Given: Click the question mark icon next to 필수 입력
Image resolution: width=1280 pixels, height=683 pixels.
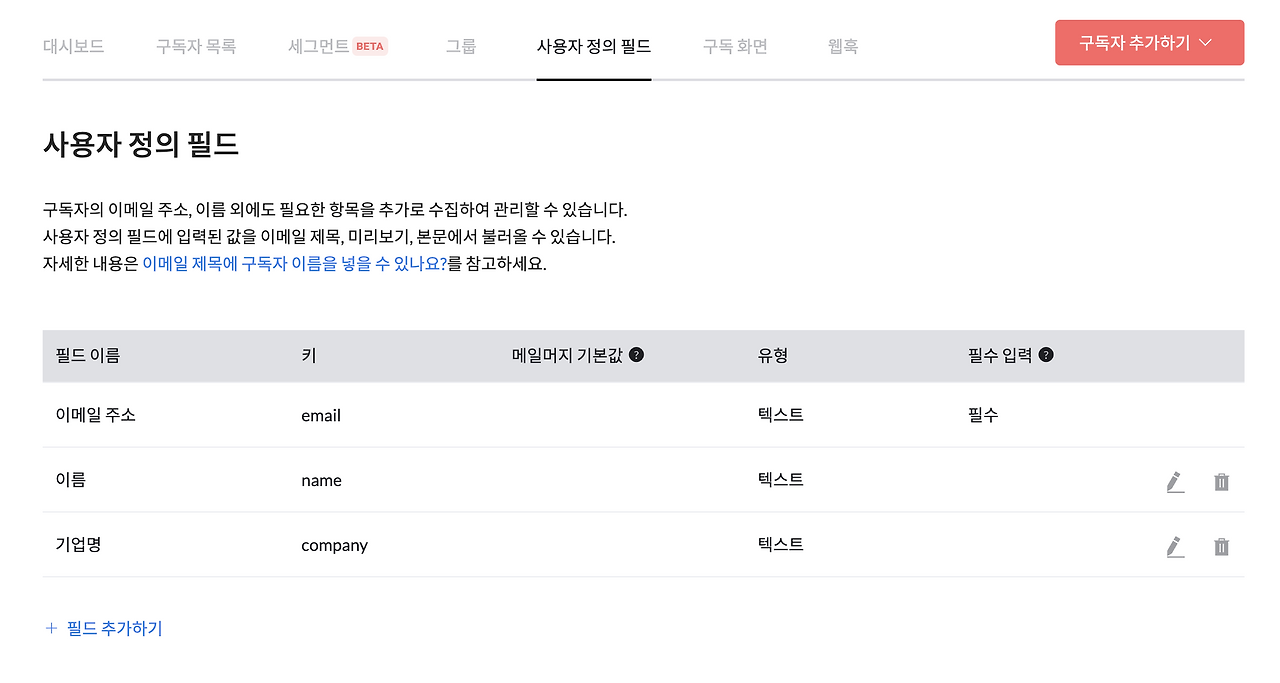Looking at the screenshot, I should pyautogui.click(x=1046, y=355).
